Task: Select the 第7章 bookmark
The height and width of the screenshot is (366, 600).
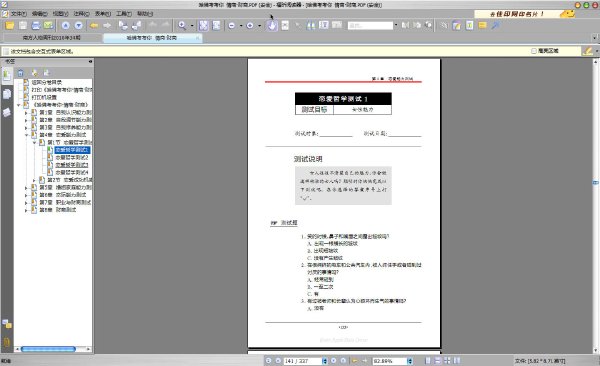Action: [65, 203]
